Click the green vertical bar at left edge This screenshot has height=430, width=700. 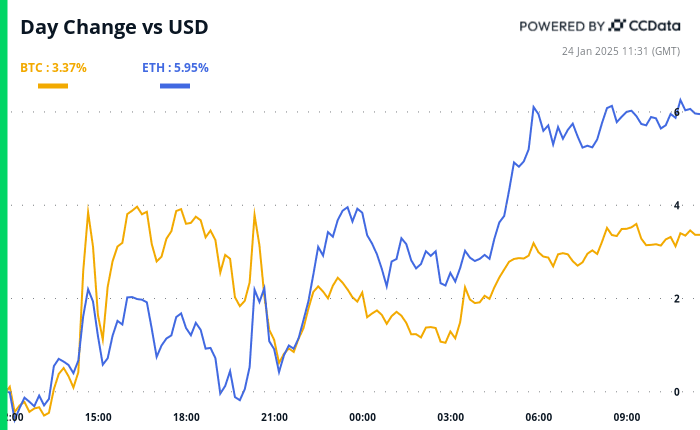click(3, 215)
